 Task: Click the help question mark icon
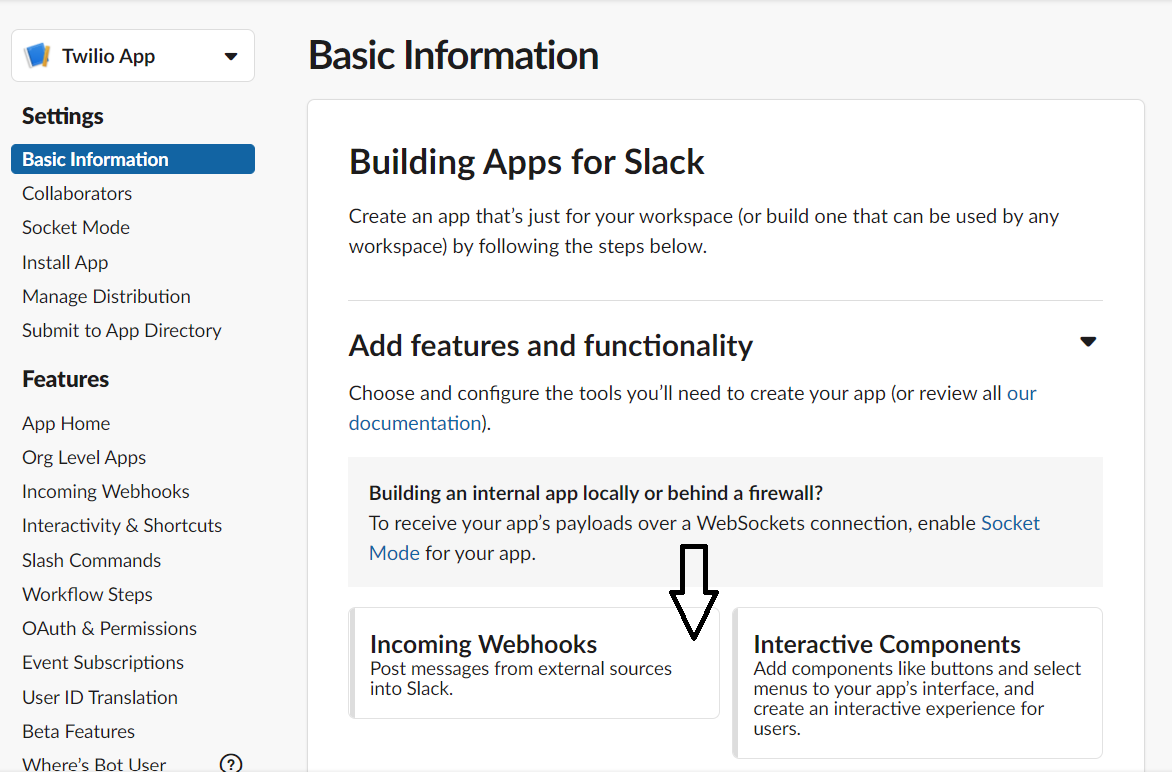231,763
